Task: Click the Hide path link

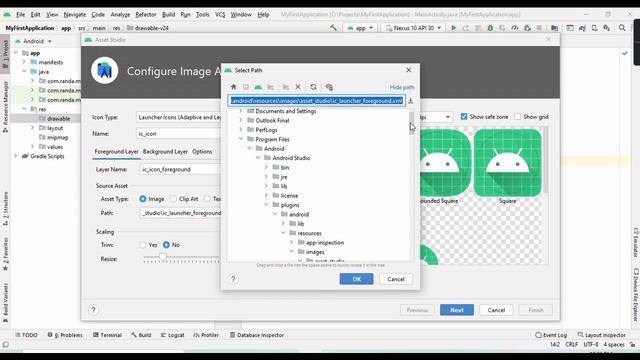Action: point(402,87)
